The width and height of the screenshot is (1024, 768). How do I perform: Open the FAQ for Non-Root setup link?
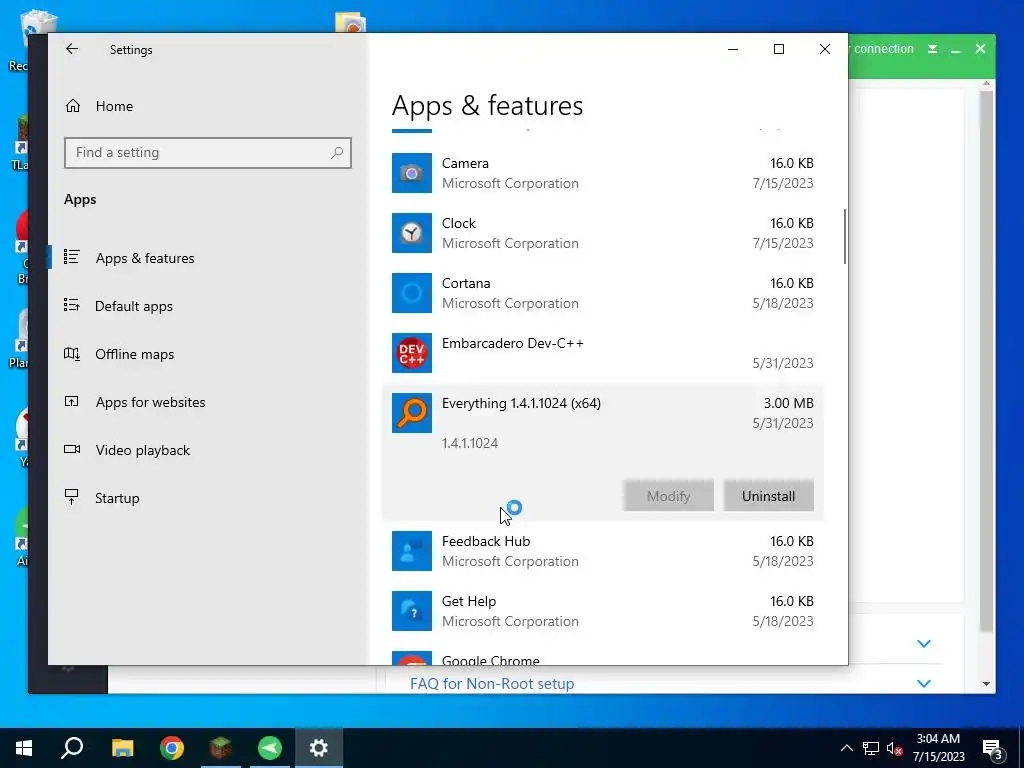492,684
